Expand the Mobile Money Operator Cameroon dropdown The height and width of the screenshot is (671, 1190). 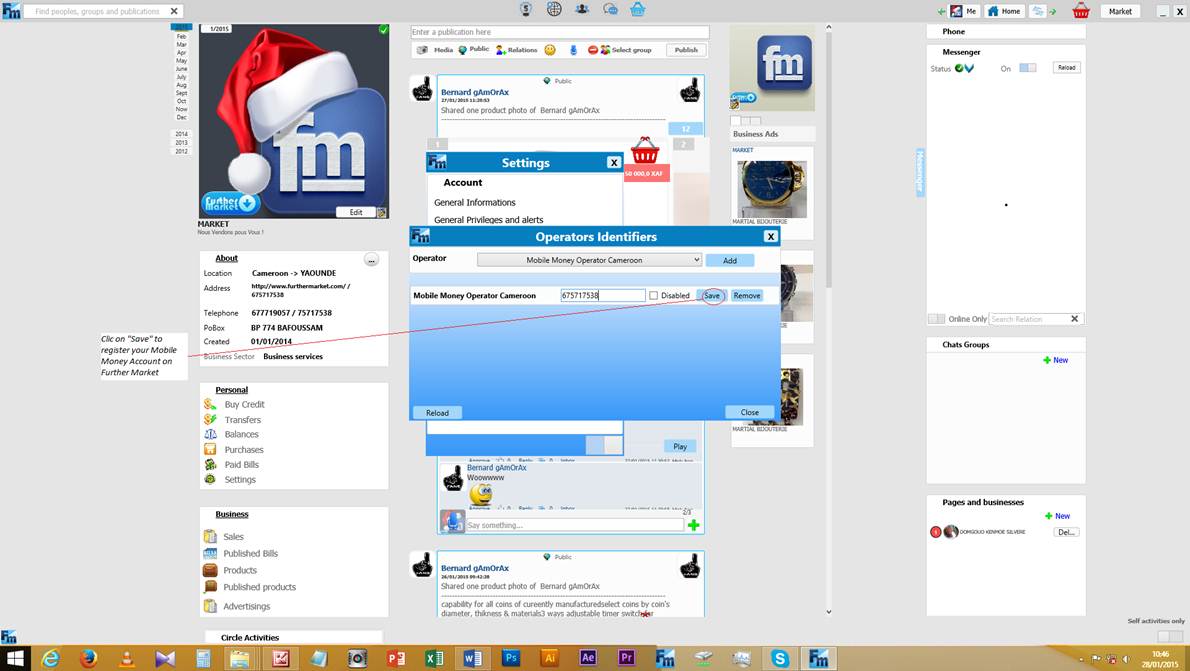click(588, 260)
